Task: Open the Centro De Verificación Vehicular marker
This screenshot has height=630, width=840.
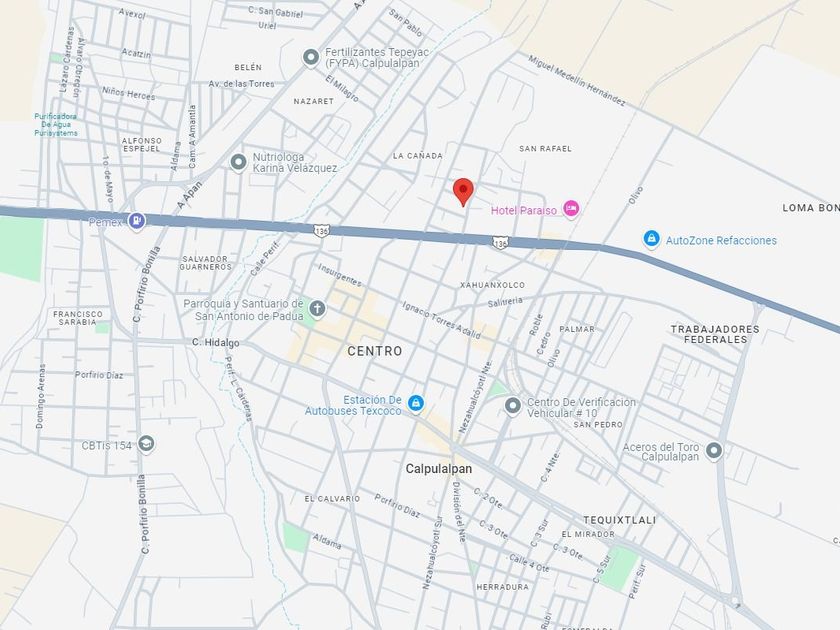Action: tap(513, 406)
